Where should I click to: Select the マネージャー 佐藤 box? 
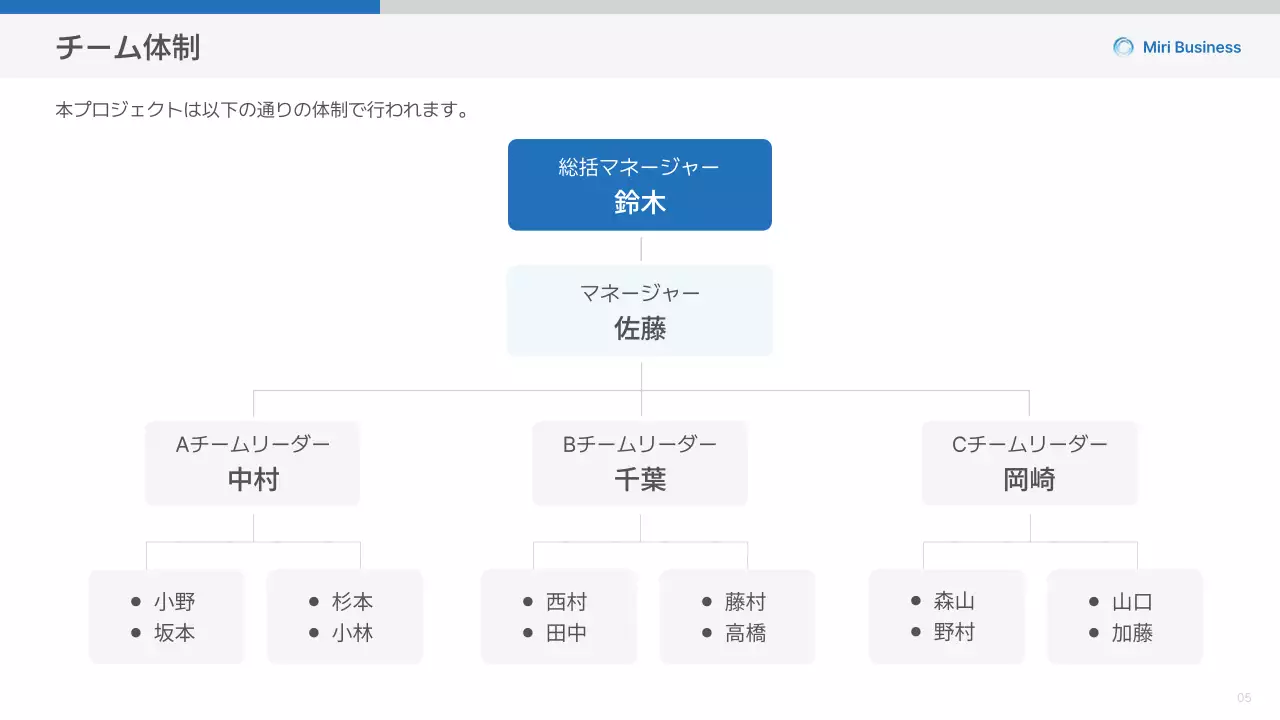639,310
